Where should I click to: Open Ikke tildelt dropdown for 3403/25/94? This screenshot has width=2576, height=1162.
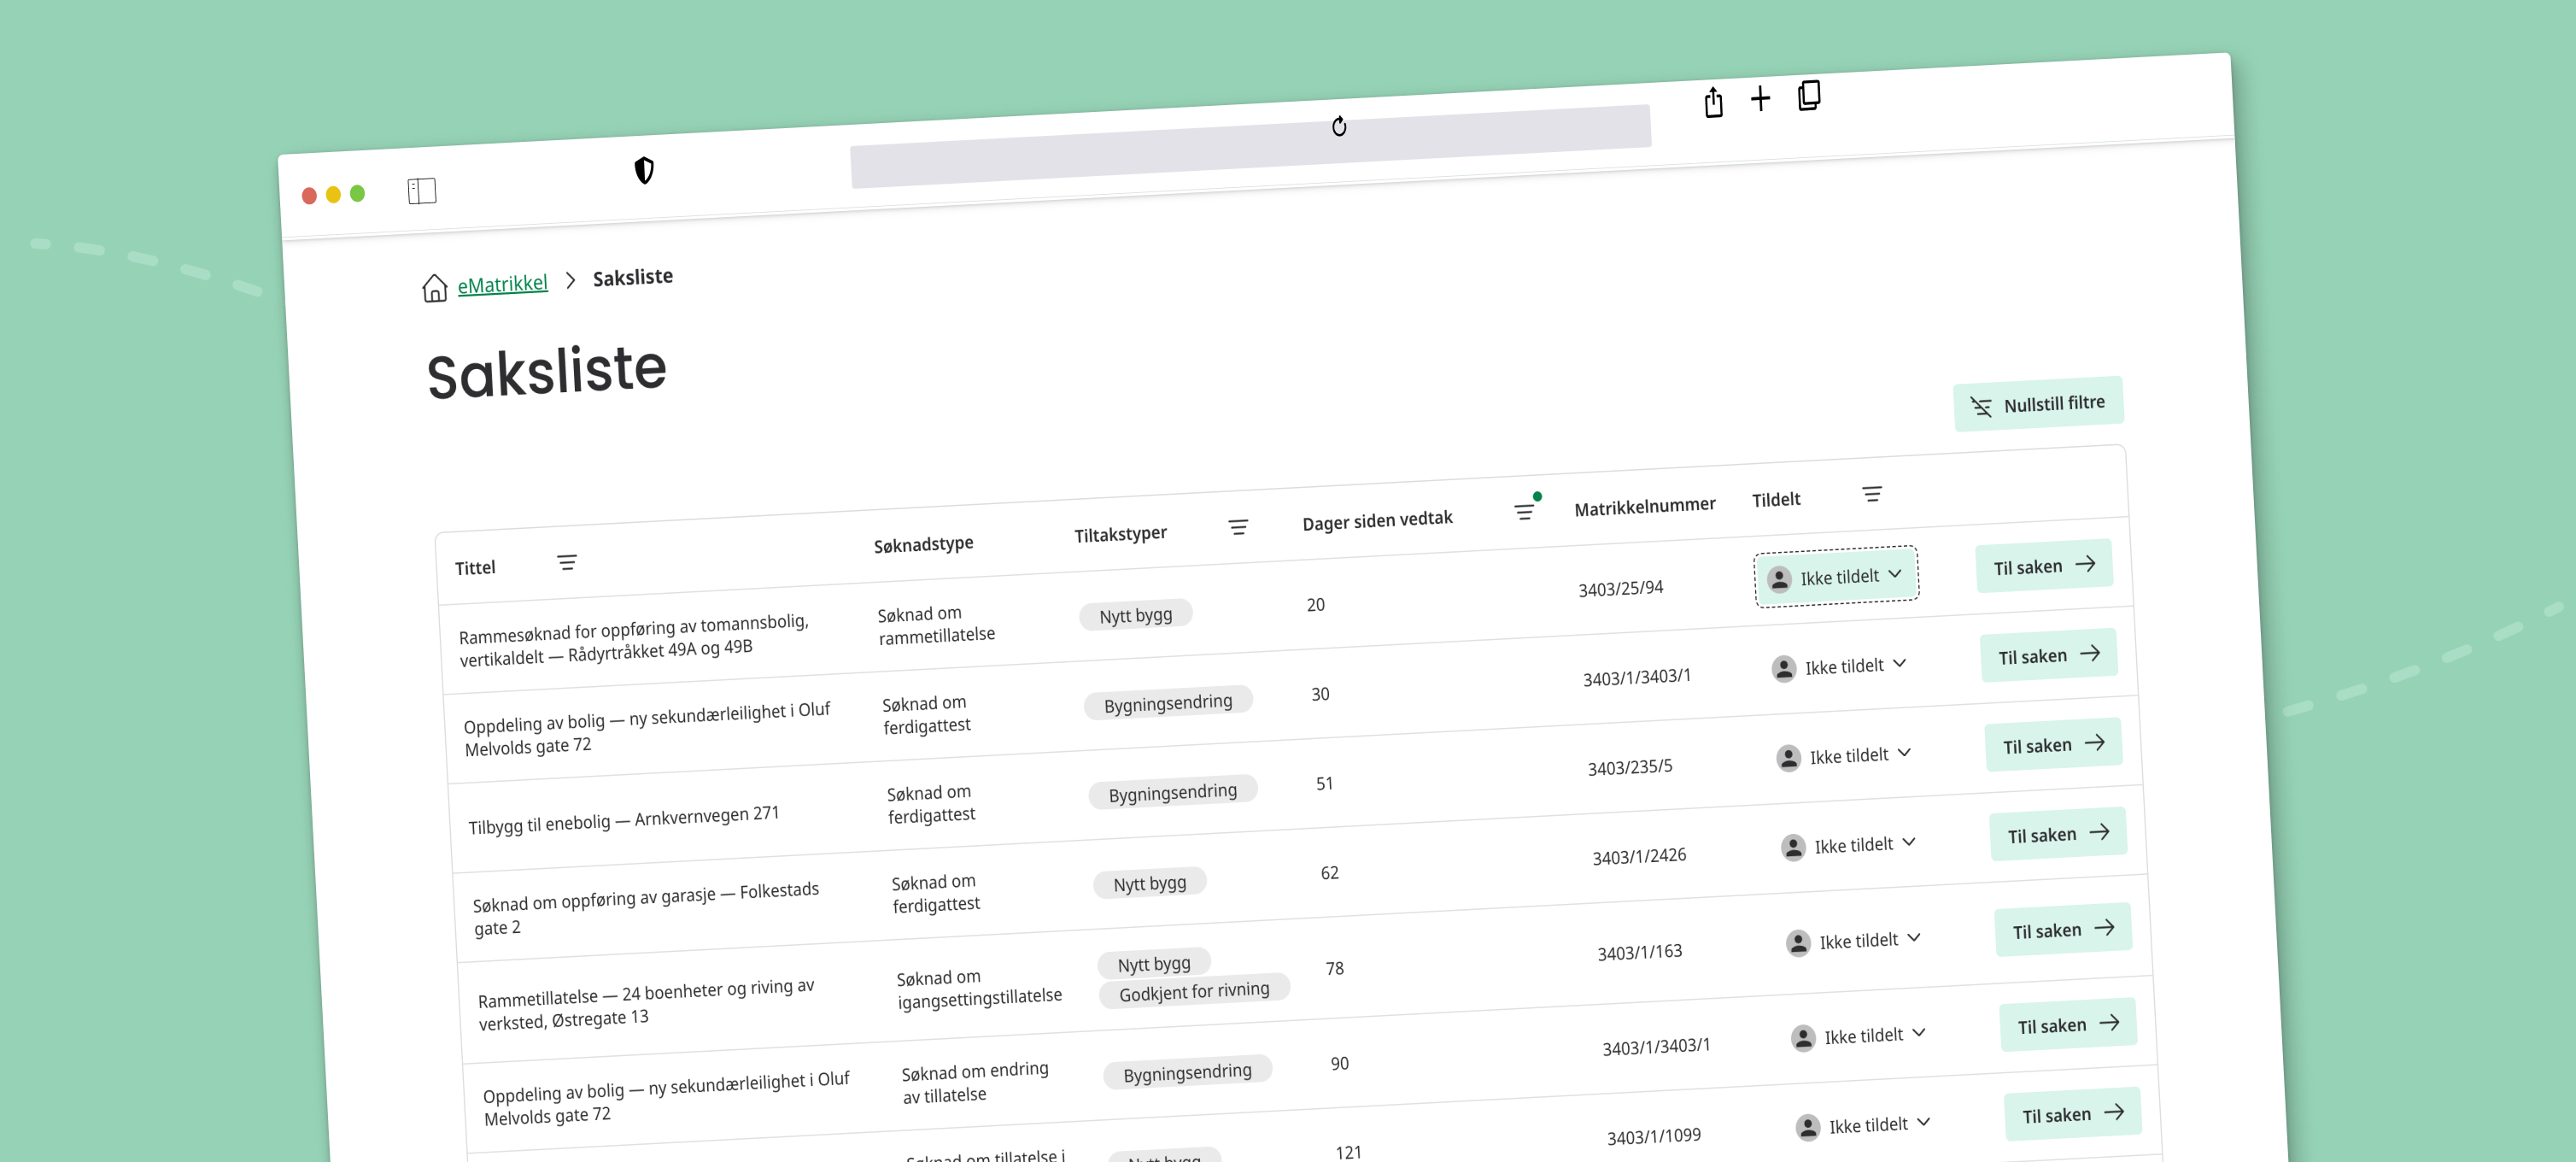[x=1836, y=577]
